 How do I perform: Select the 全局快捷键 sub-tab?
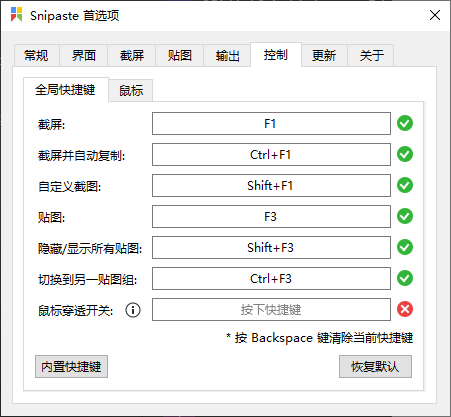(x=65, y=90)
